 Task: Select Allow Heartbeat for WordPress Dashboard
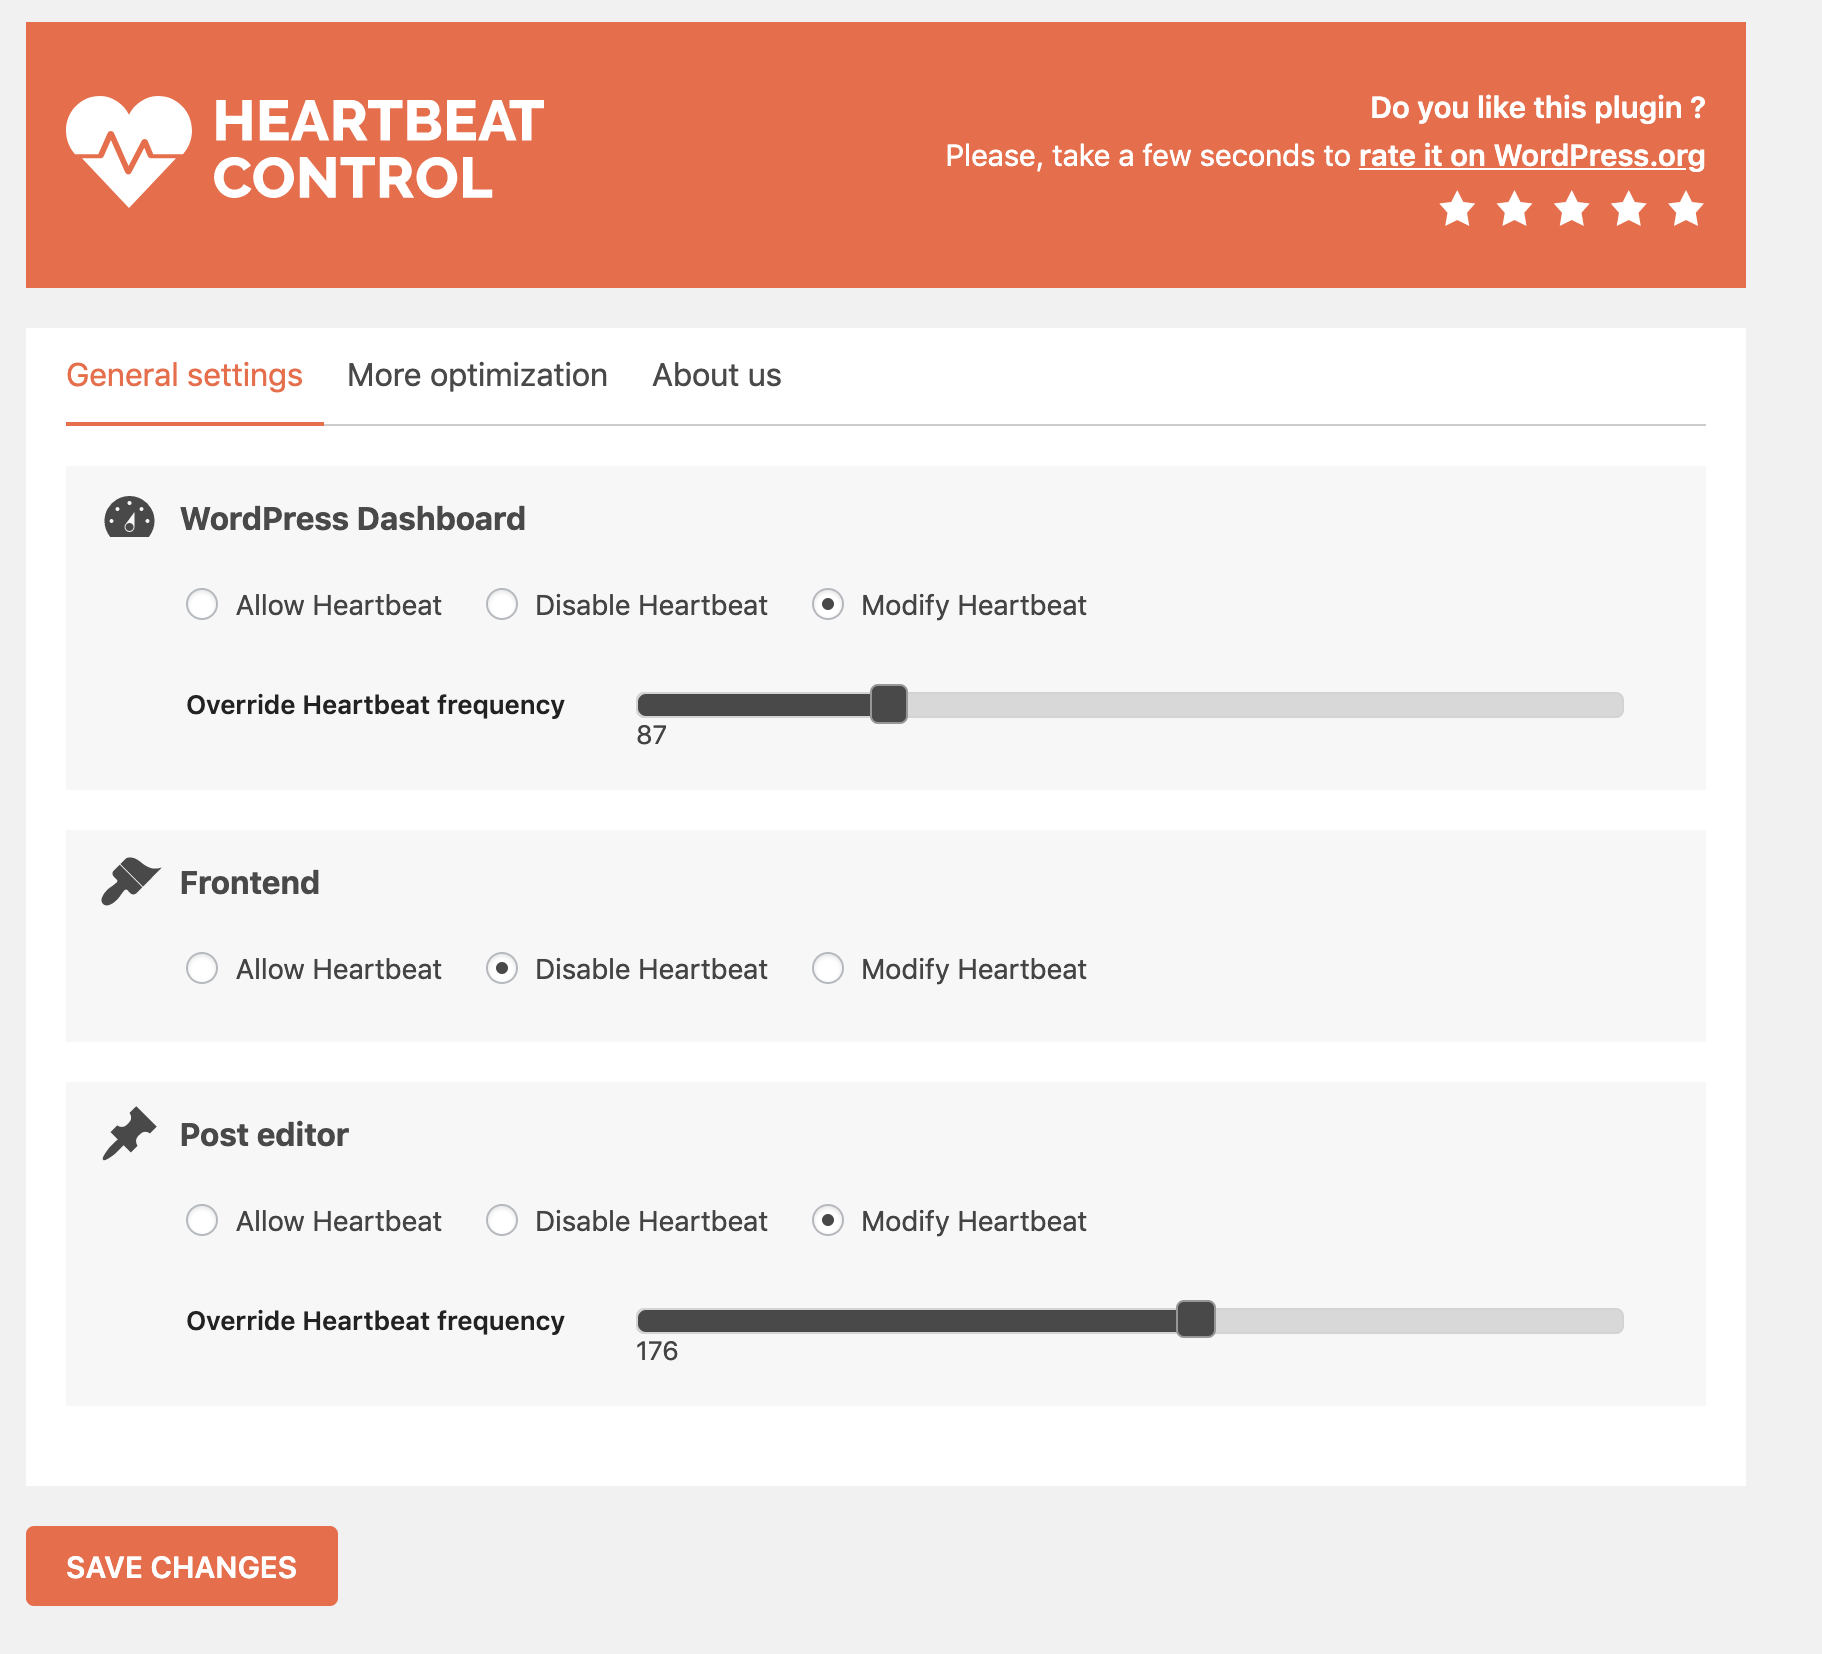click(203, 604)
